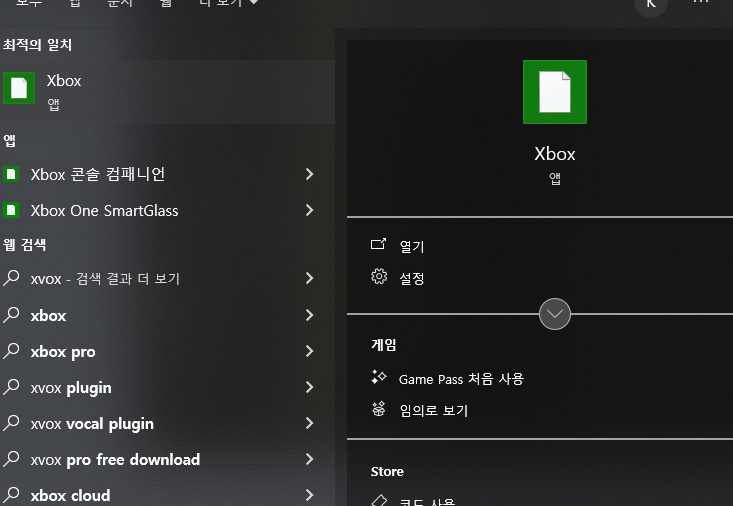Viewport: 733px width, 506px height.
Task: Open 설정 via the gear icon
Action: [379, 277]
